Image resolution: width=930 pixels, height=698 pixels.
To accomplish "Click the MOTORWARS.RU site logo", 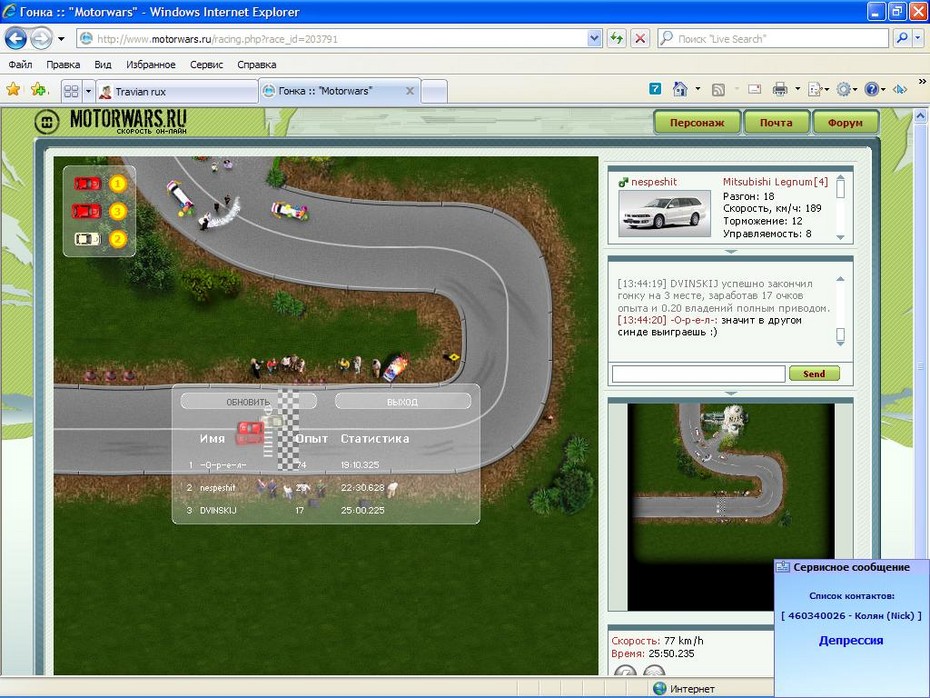I will click(111, 121).
